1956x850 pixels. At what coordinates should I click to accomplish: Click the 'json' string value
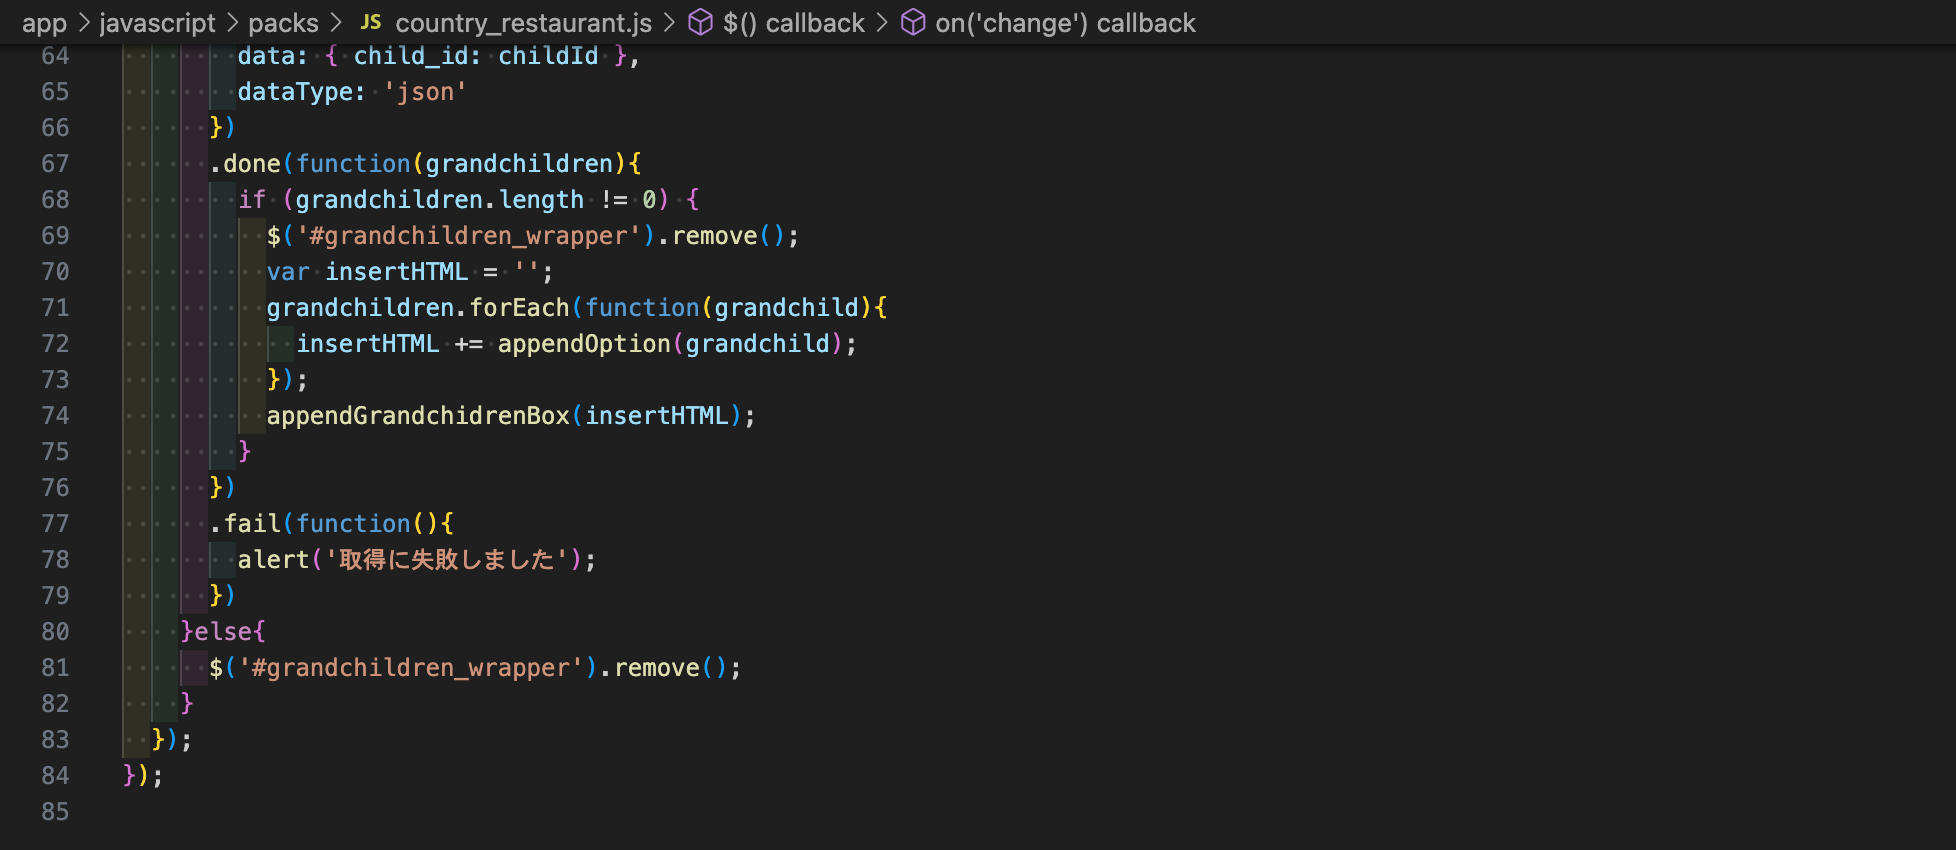coord(425,92)
